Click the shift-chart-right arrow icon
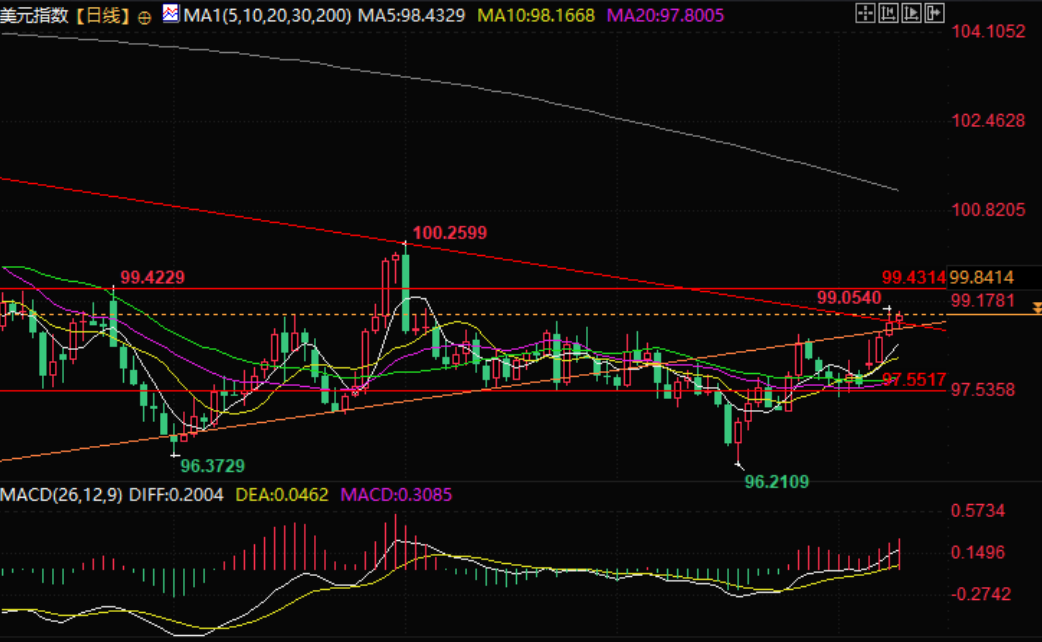This screenshot has width=1042, height=642. 934,14
